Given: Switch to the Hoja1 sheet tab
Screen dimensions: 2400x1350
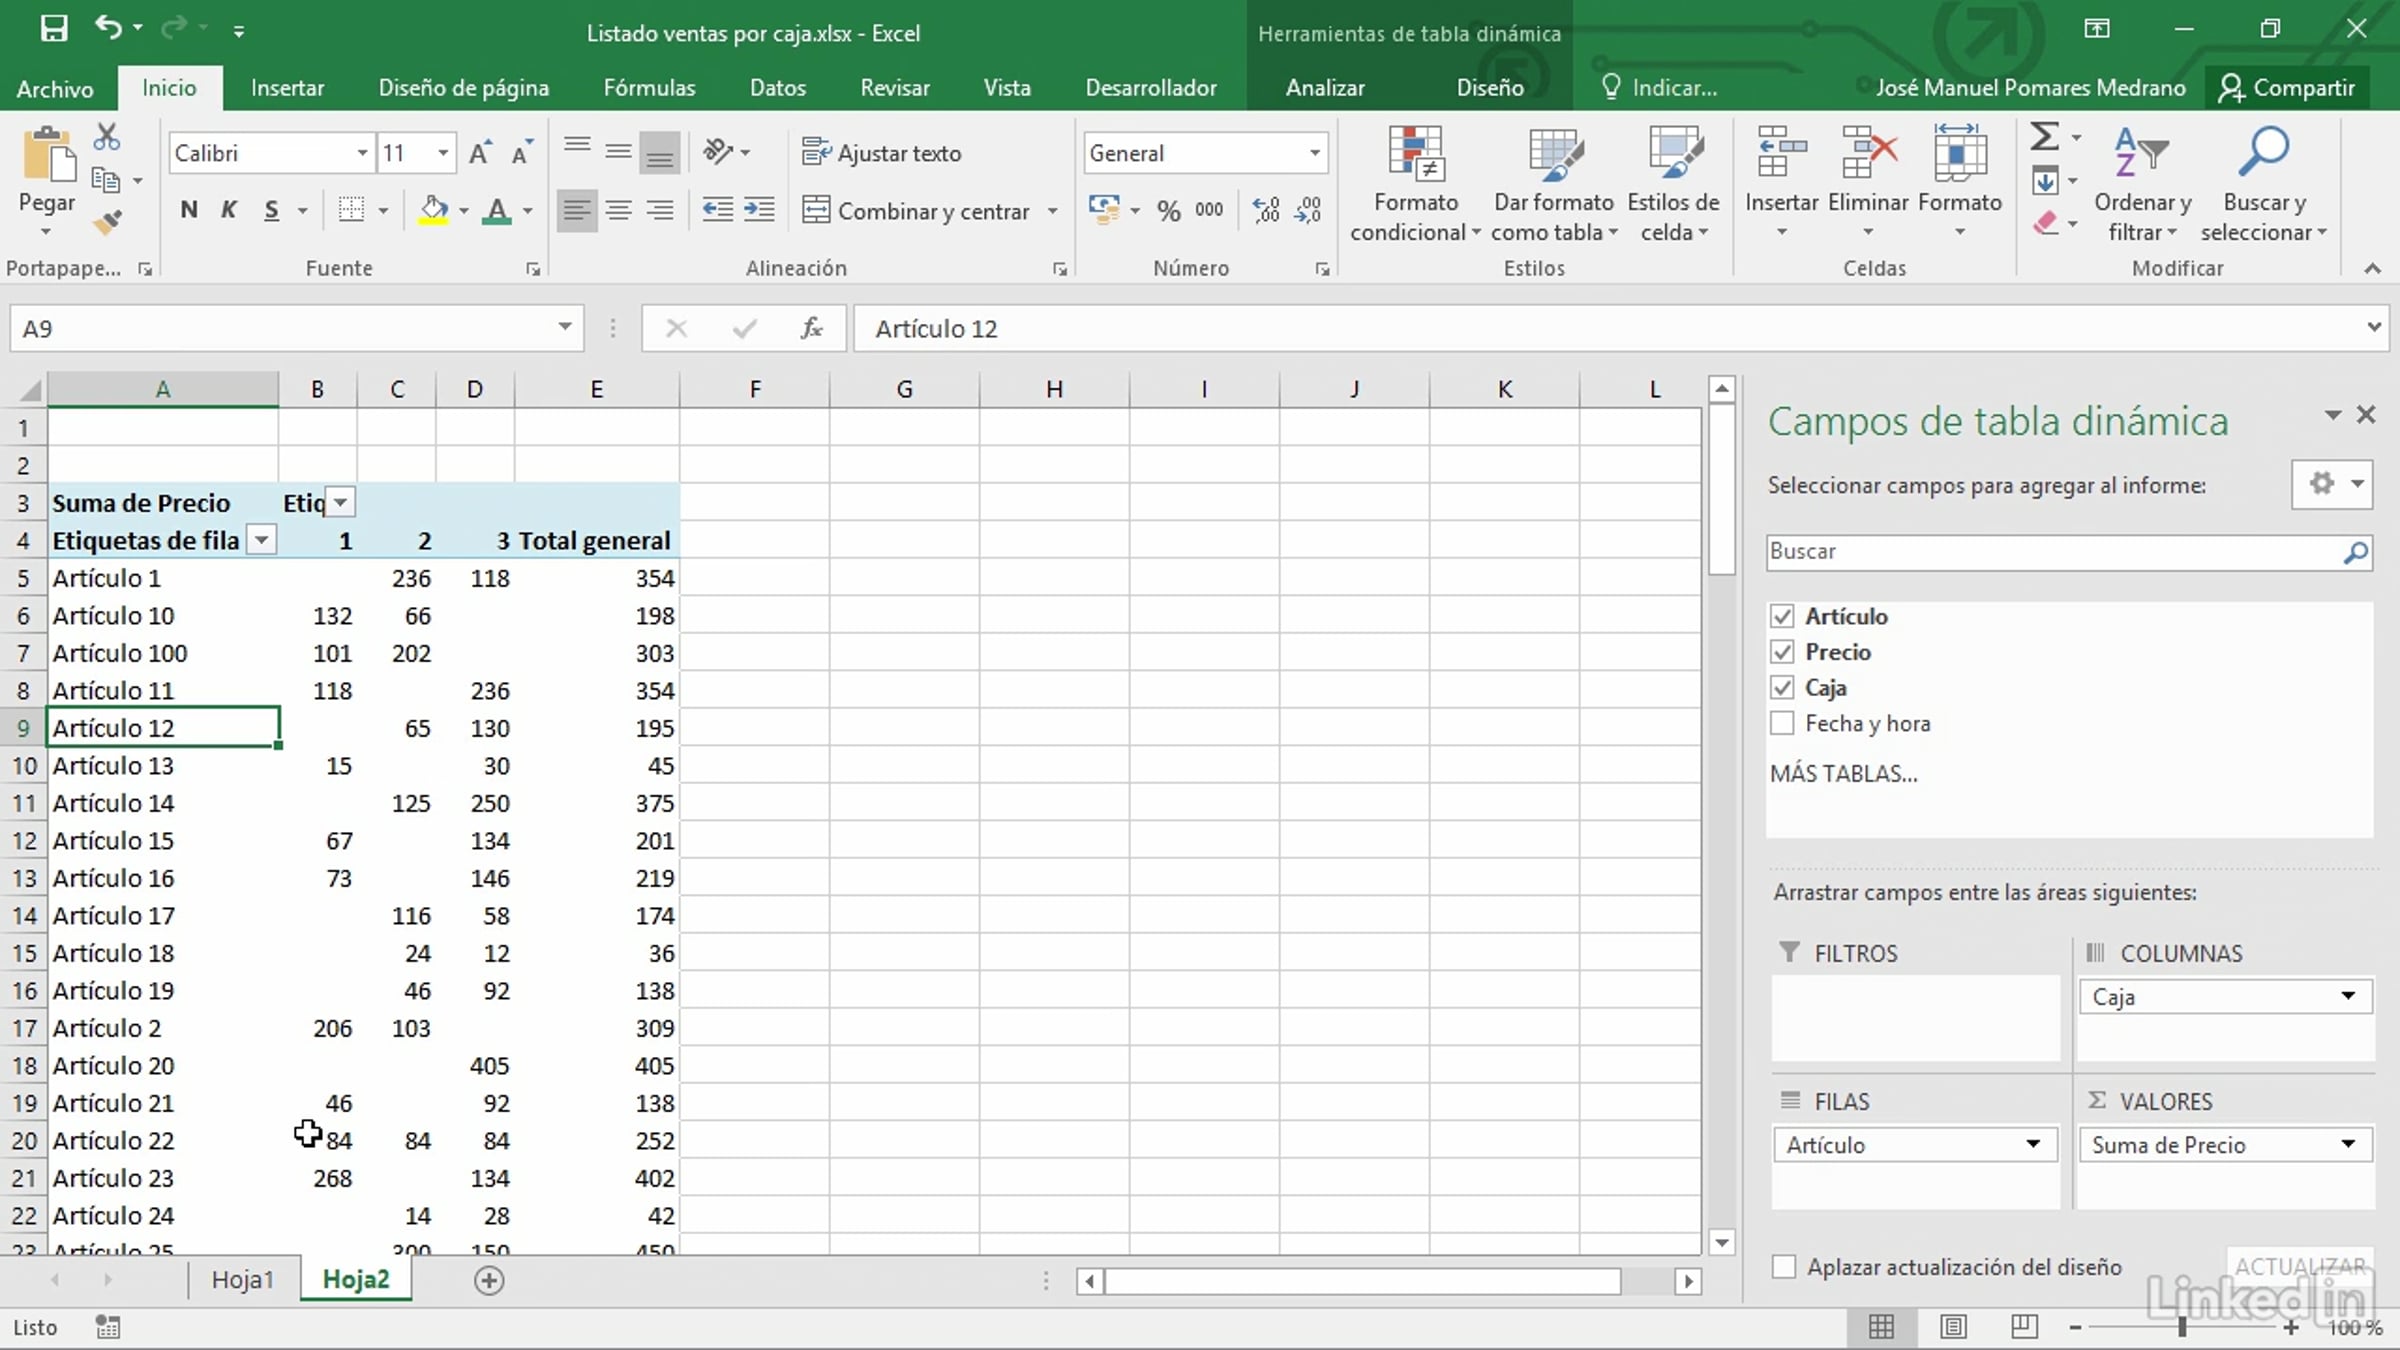Looking at the screenshot, I should coord(242,1280).
